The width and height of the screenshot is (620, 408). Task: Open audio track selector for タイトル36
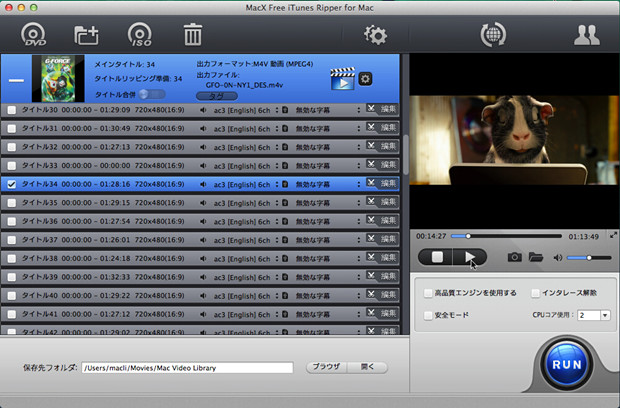pyautogui.click(x=277, y=221)
